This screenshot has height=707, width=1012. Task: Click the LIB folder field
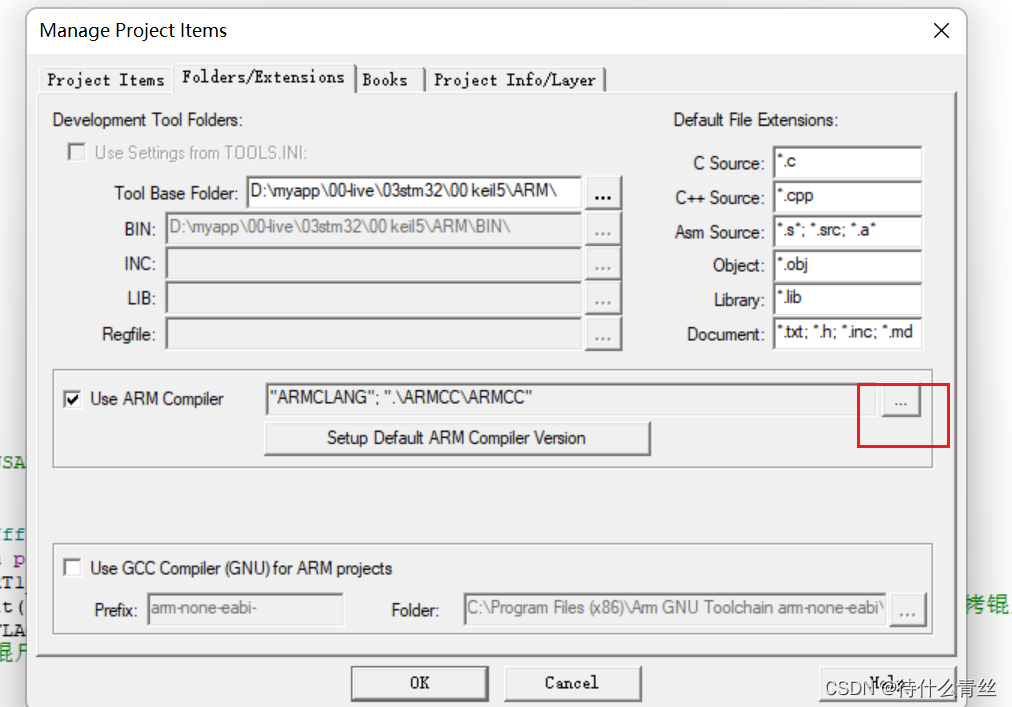(374, 299)
